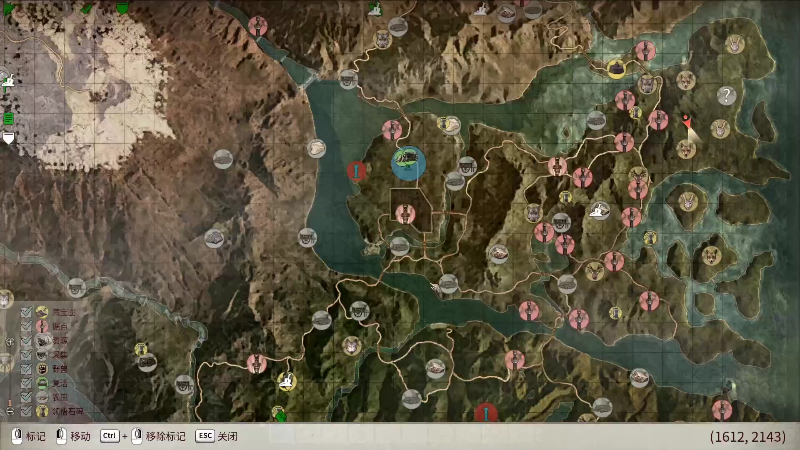The image size is (800, 450).
Task: Toggle the gray cart legend checkbox
Action: [x=27, y=354]
